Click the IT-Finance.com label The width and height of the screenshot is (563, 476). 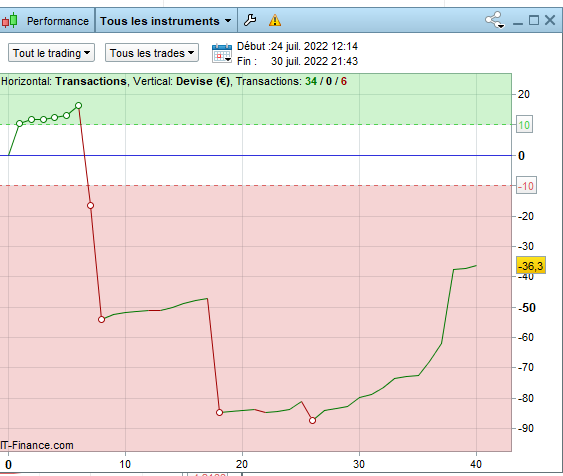(37, 445)
